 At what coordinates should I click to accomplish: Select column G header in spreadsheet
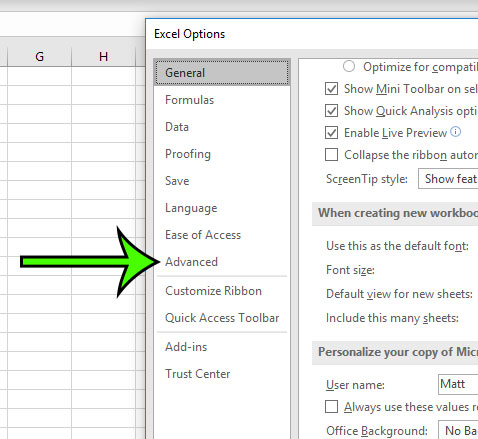click(39, 57)
